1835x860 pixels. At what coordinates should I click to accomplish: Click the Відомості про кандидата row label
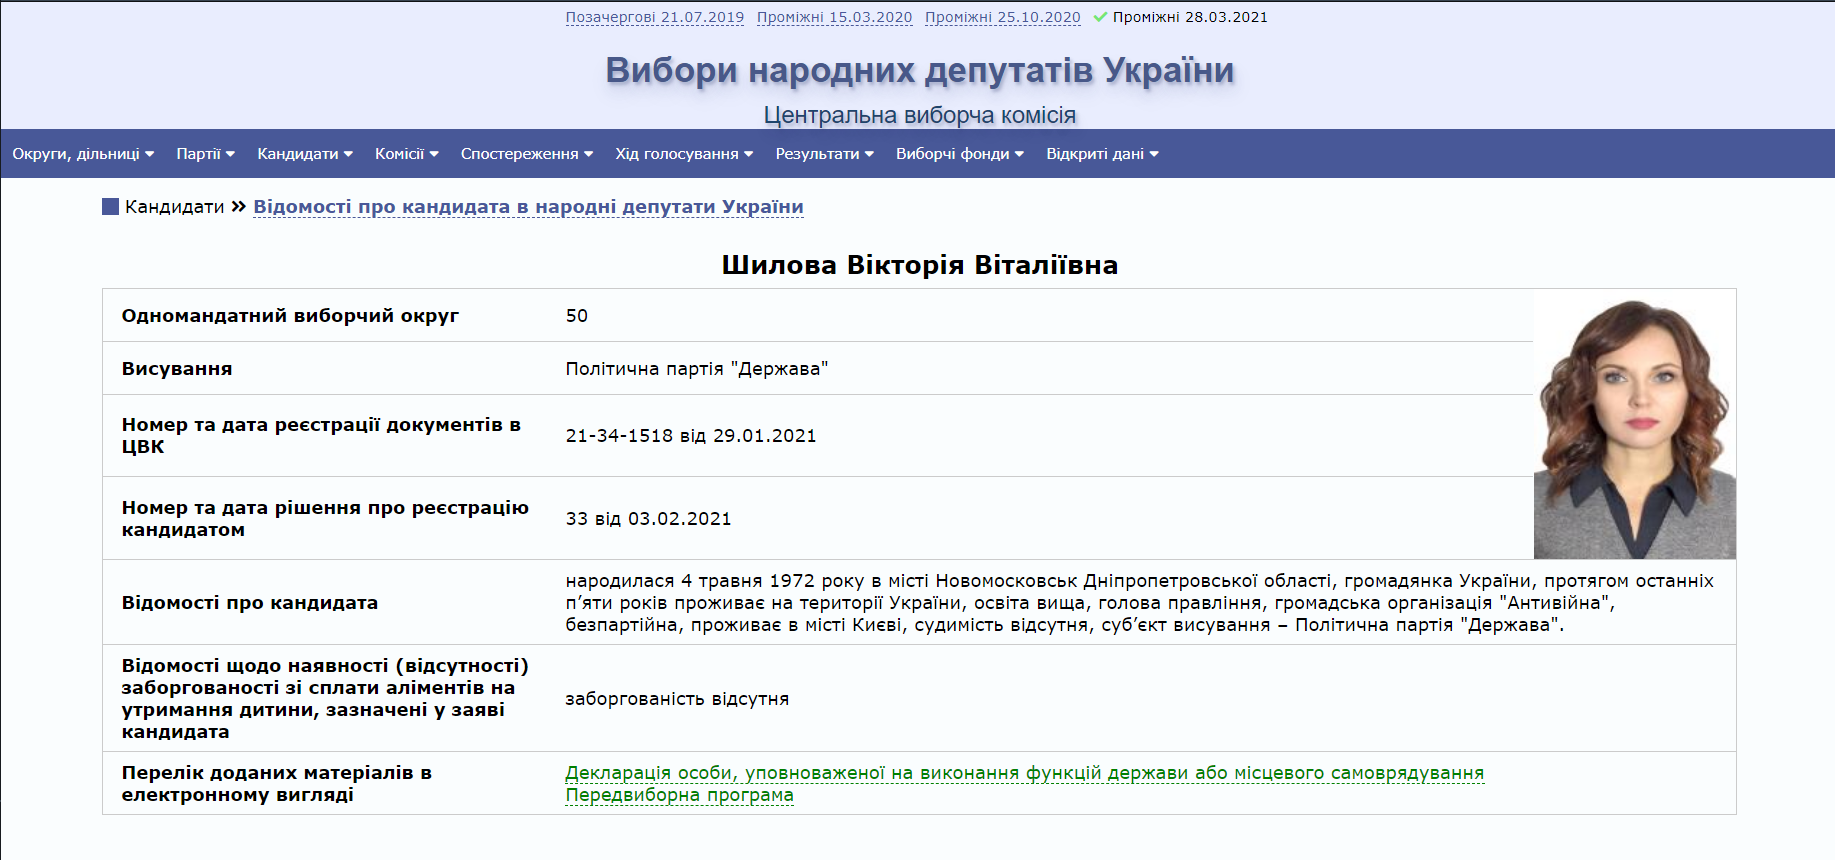(x=250, y=603)
